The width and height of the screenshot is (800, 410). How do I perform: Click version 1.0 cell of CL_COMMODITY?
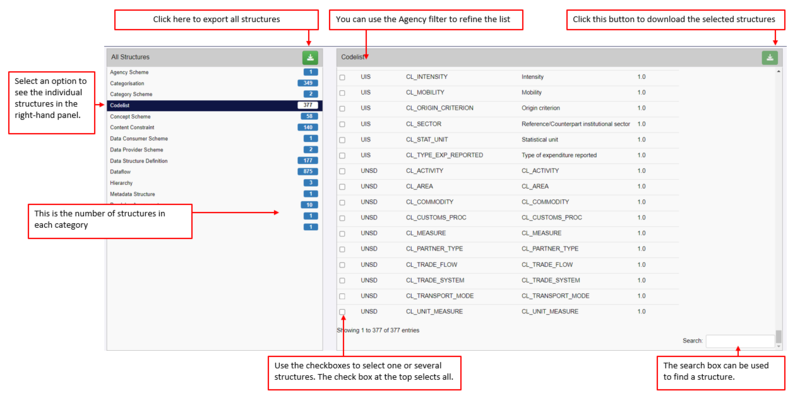point(641,202)
